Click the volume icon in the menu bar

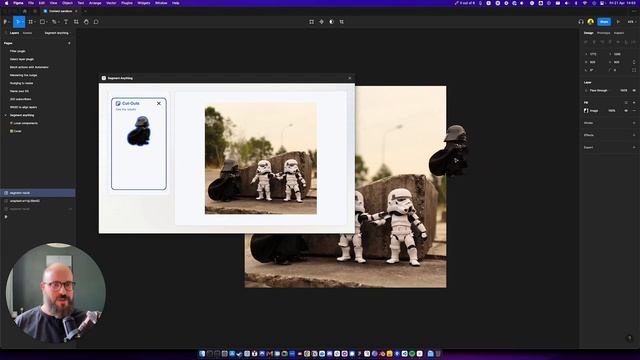coord(567,3)
